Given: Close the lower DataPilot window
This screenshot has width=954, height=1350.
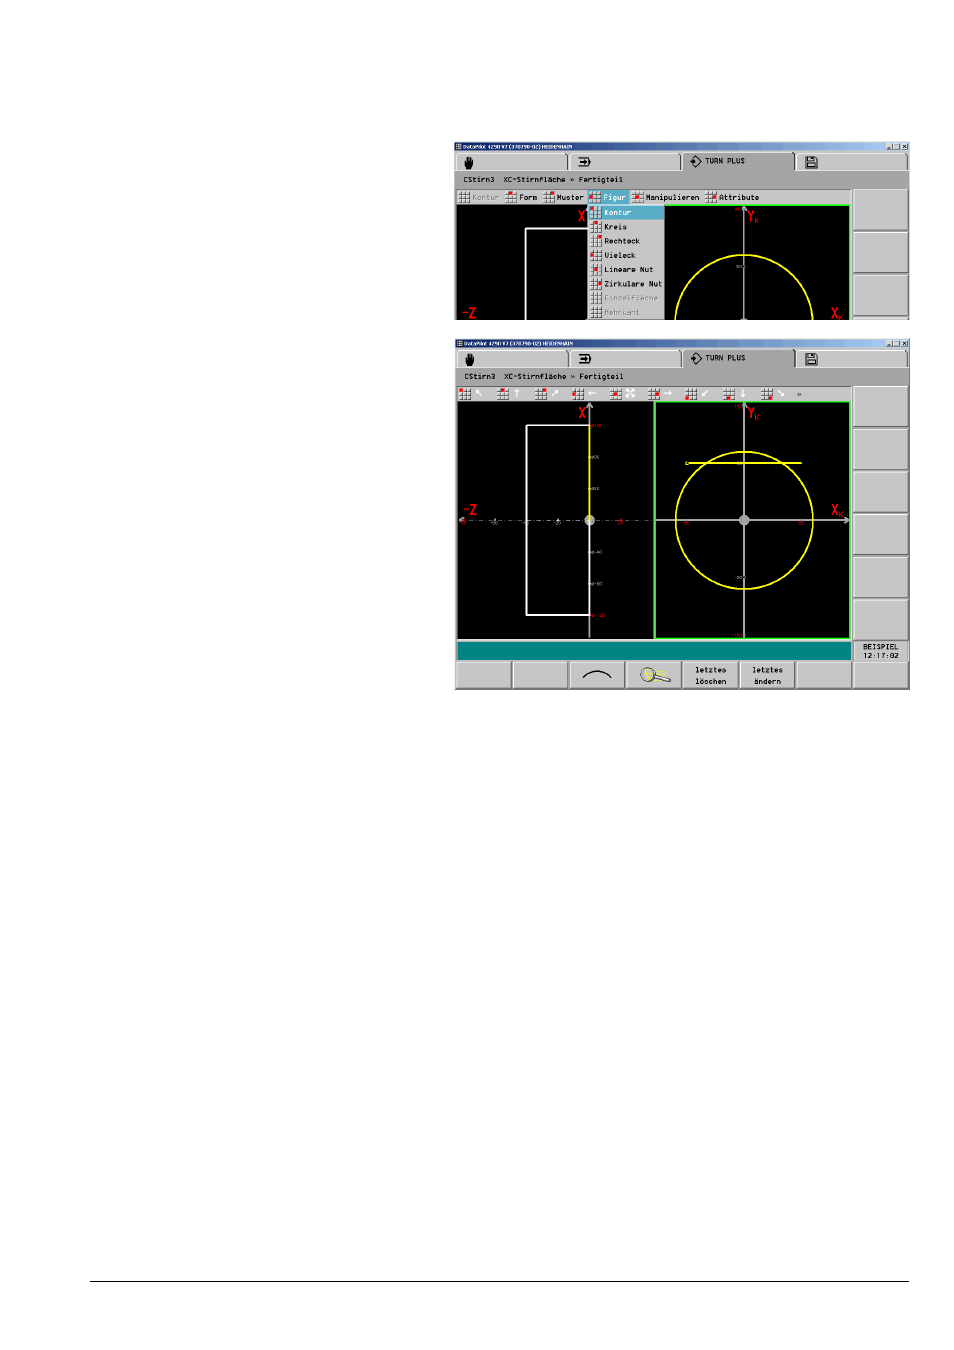Looking at the screenshot, I should [x=904, y=343].
